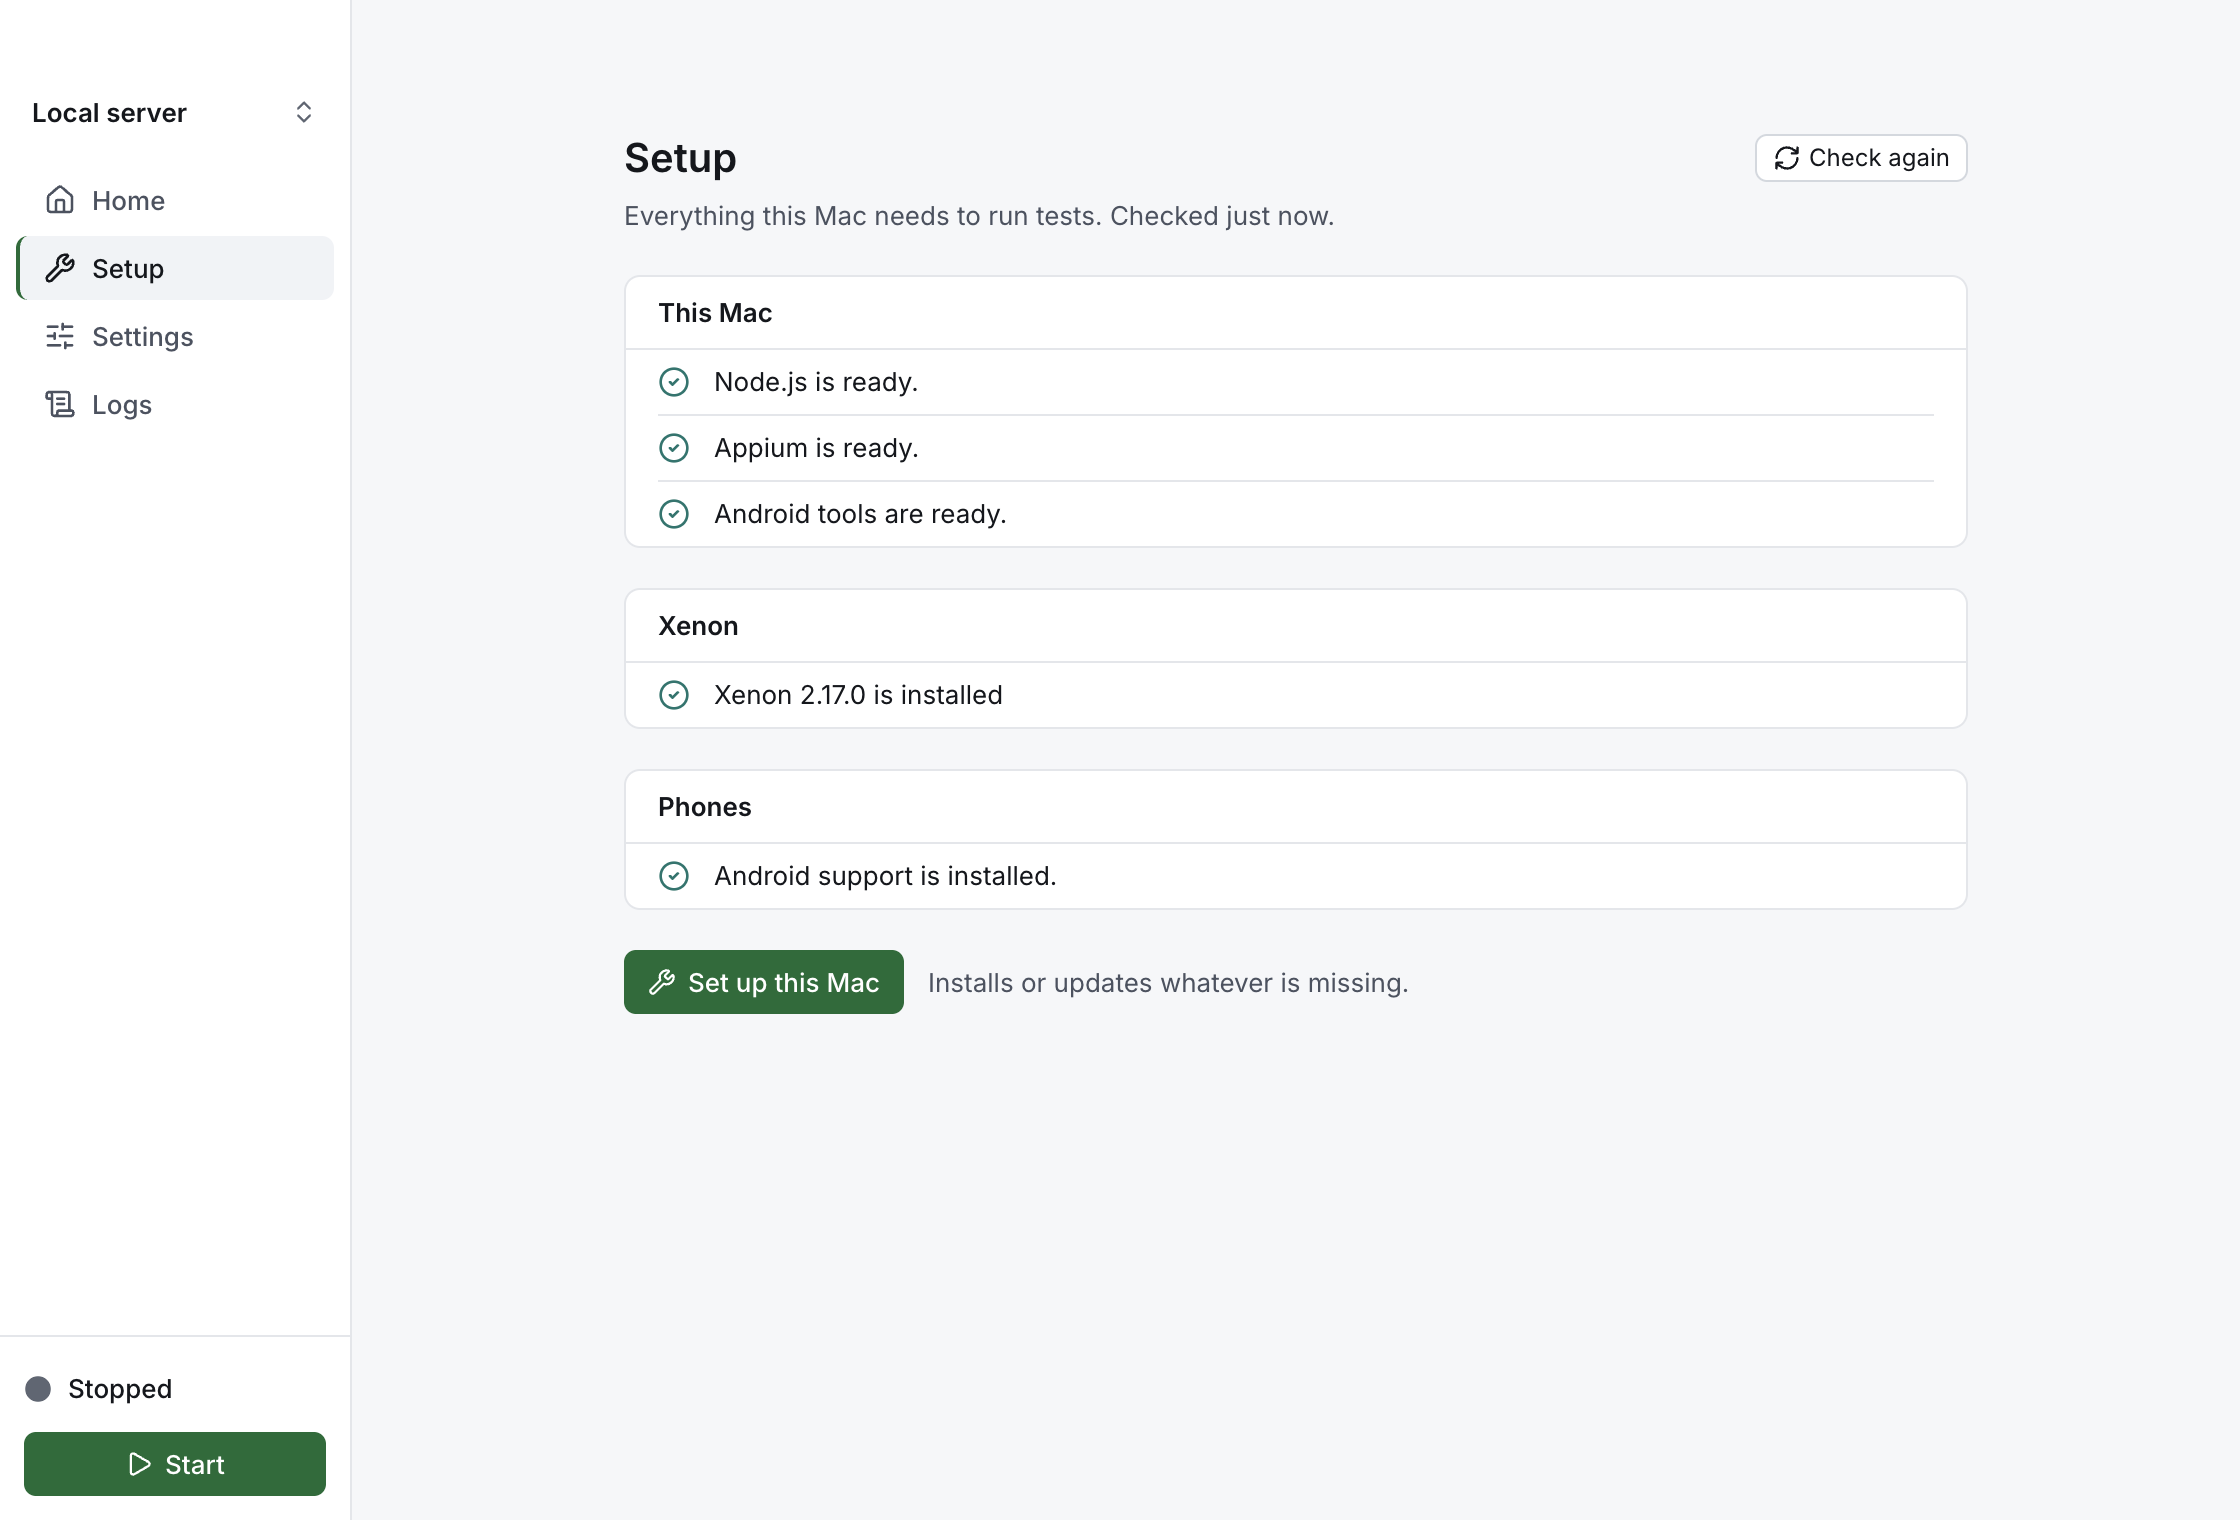Open Settings in the sidebar

point(175,336)
